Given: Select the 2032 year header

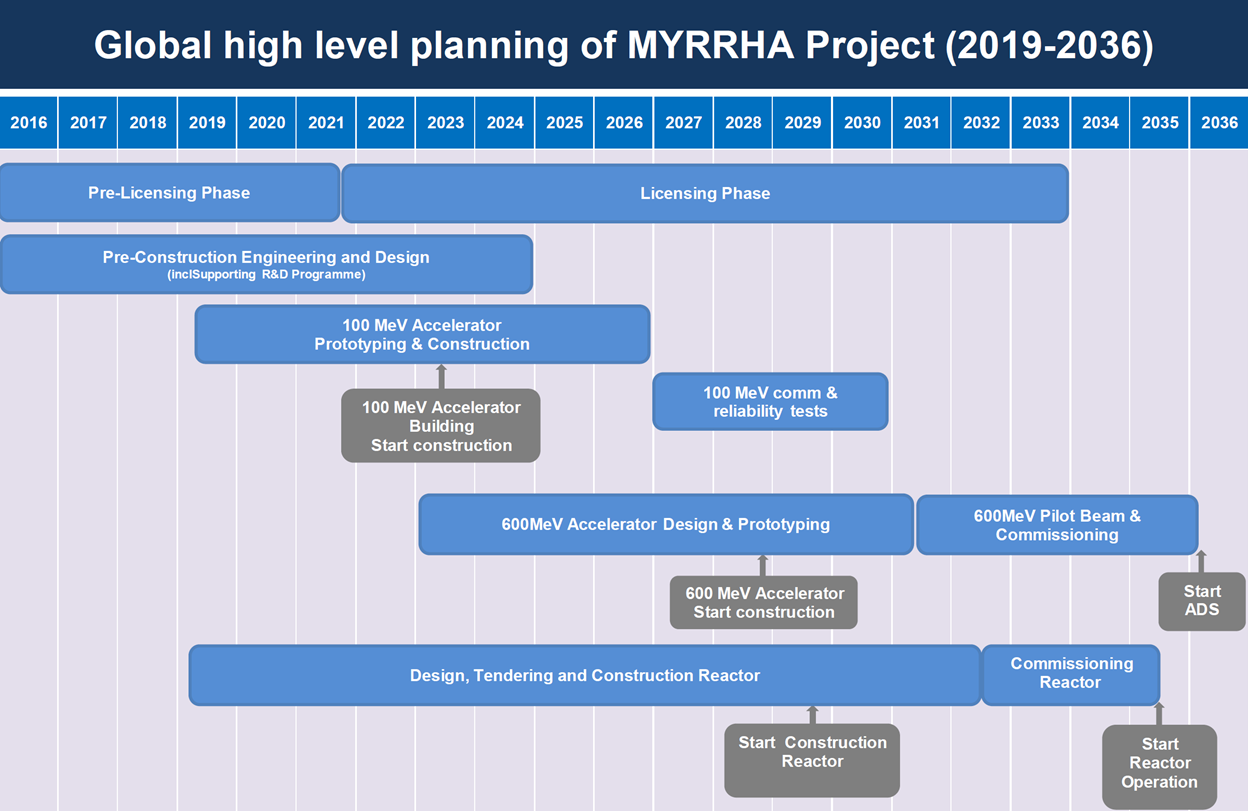Looking at the screenshot, I should pos(981,122).
